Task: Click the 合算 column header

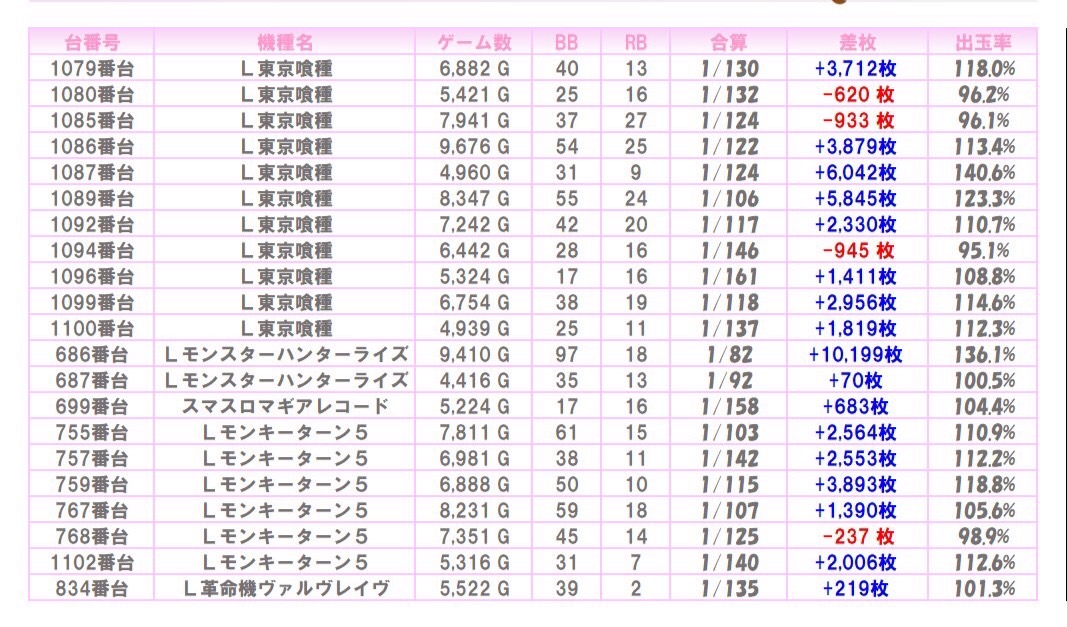Action: pos(729,42)
